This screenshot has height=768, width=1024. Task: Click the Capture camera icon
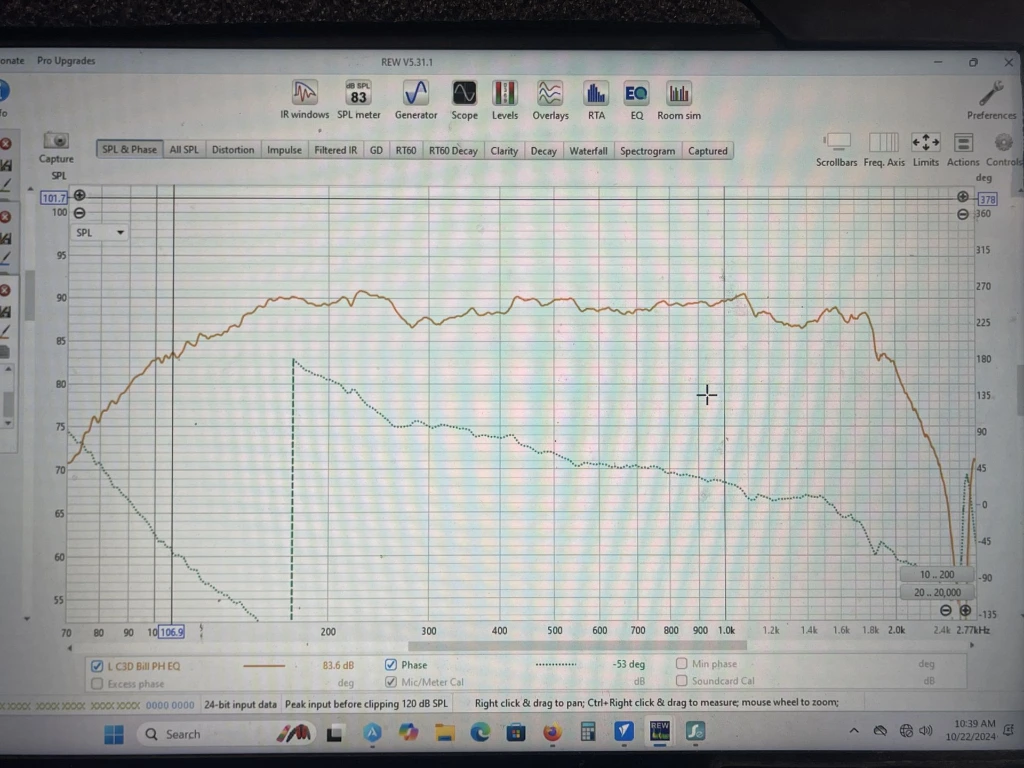(56, 142)
